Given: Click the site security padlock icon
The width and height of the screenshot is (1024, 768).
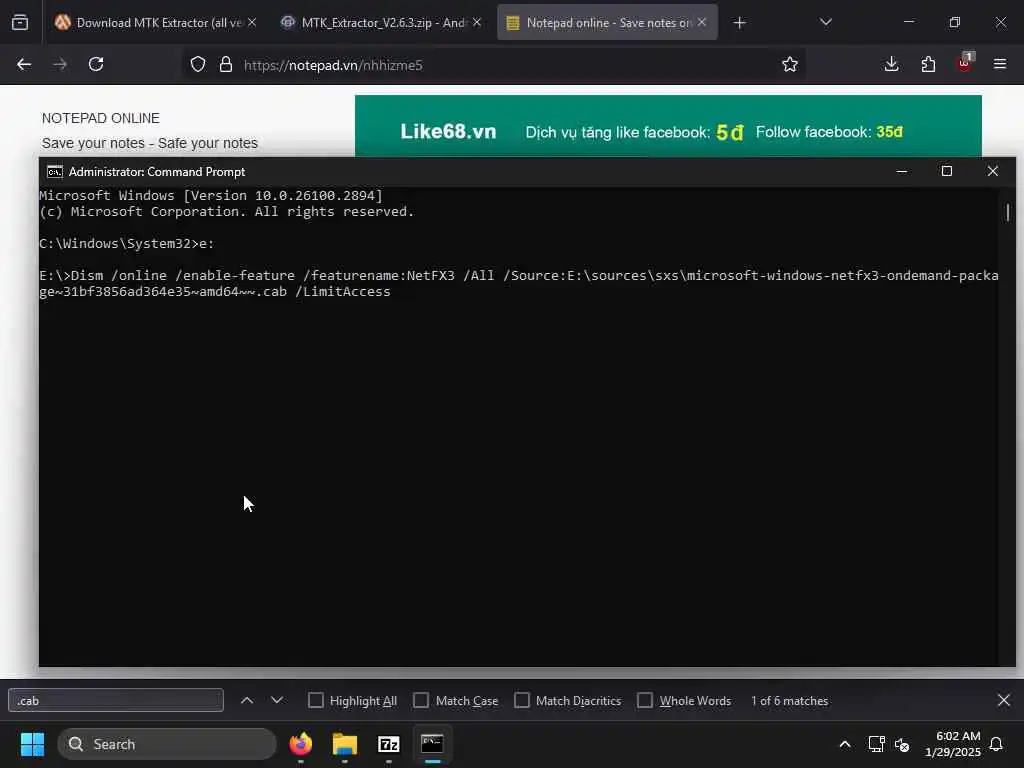Looking at the screenshot, I should (x=226, y=64).
